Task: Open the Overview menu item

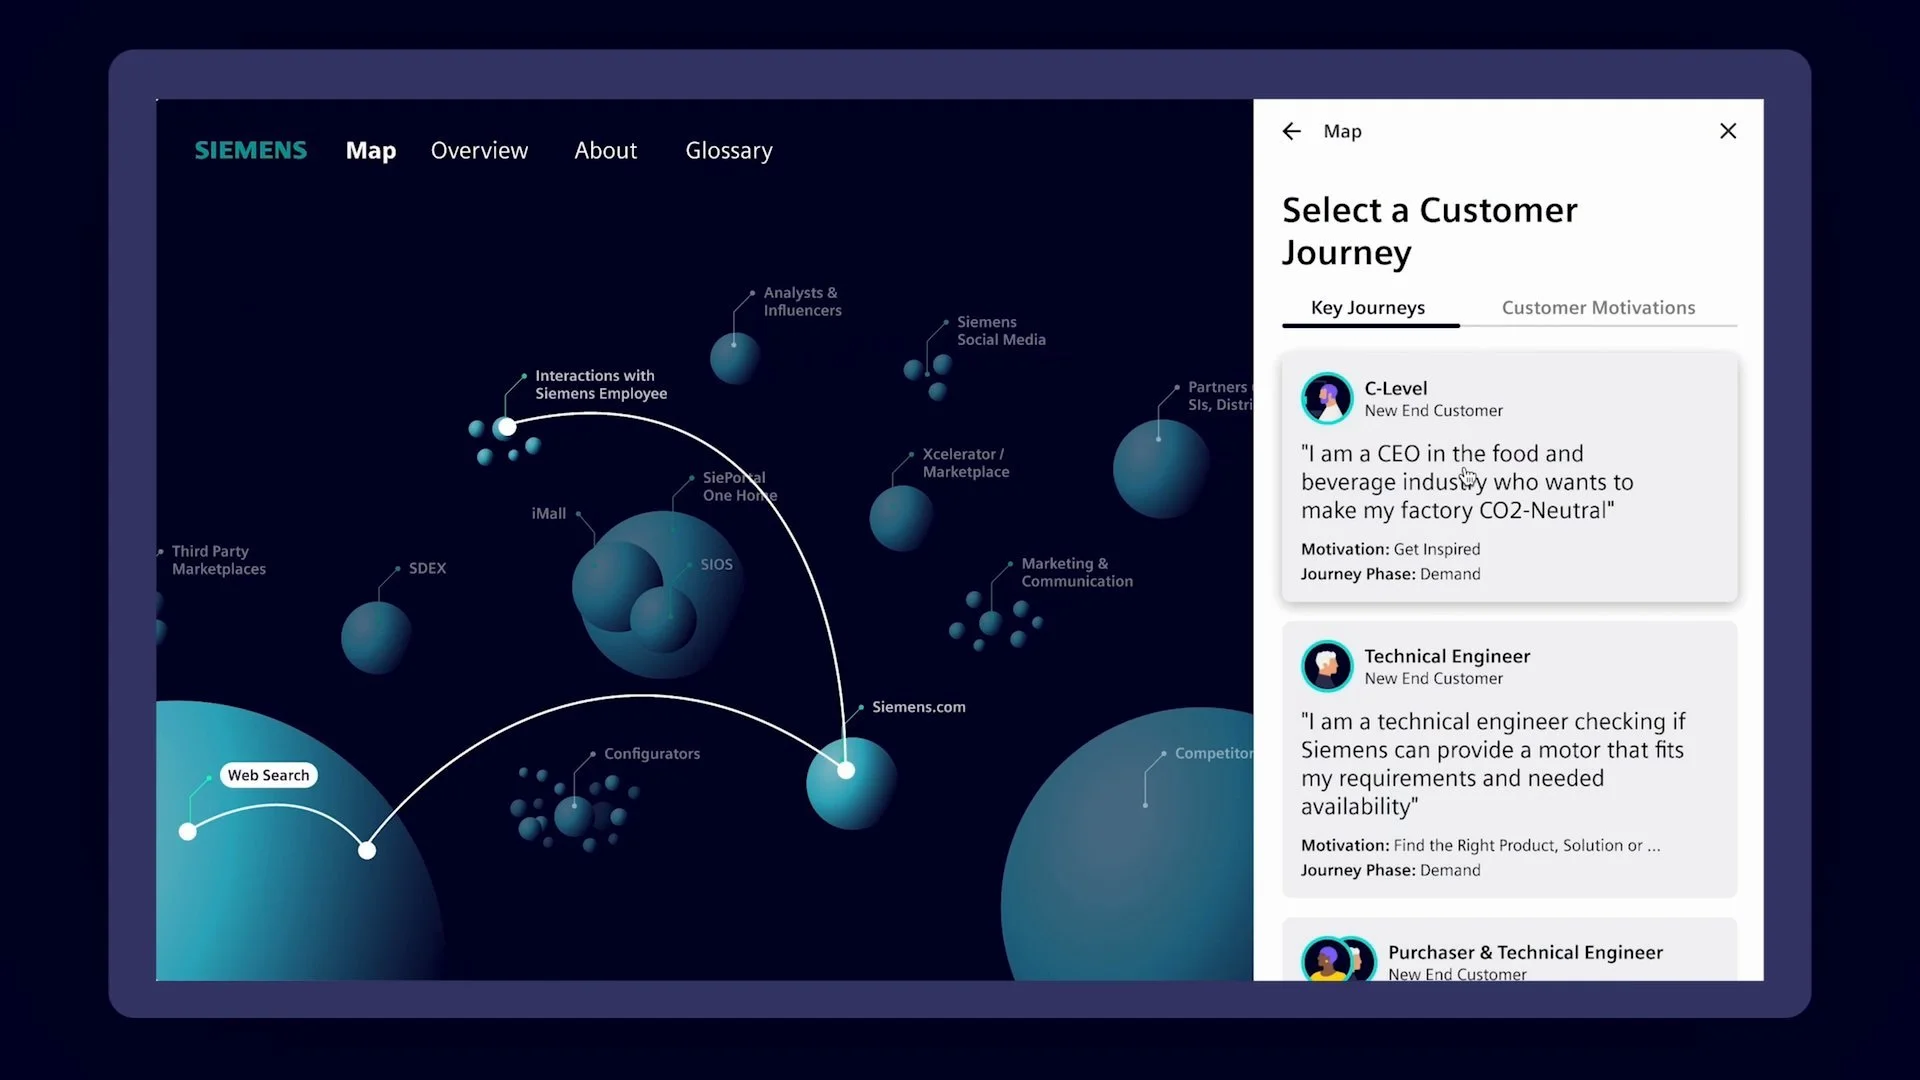Action: (x=479, y=151)
